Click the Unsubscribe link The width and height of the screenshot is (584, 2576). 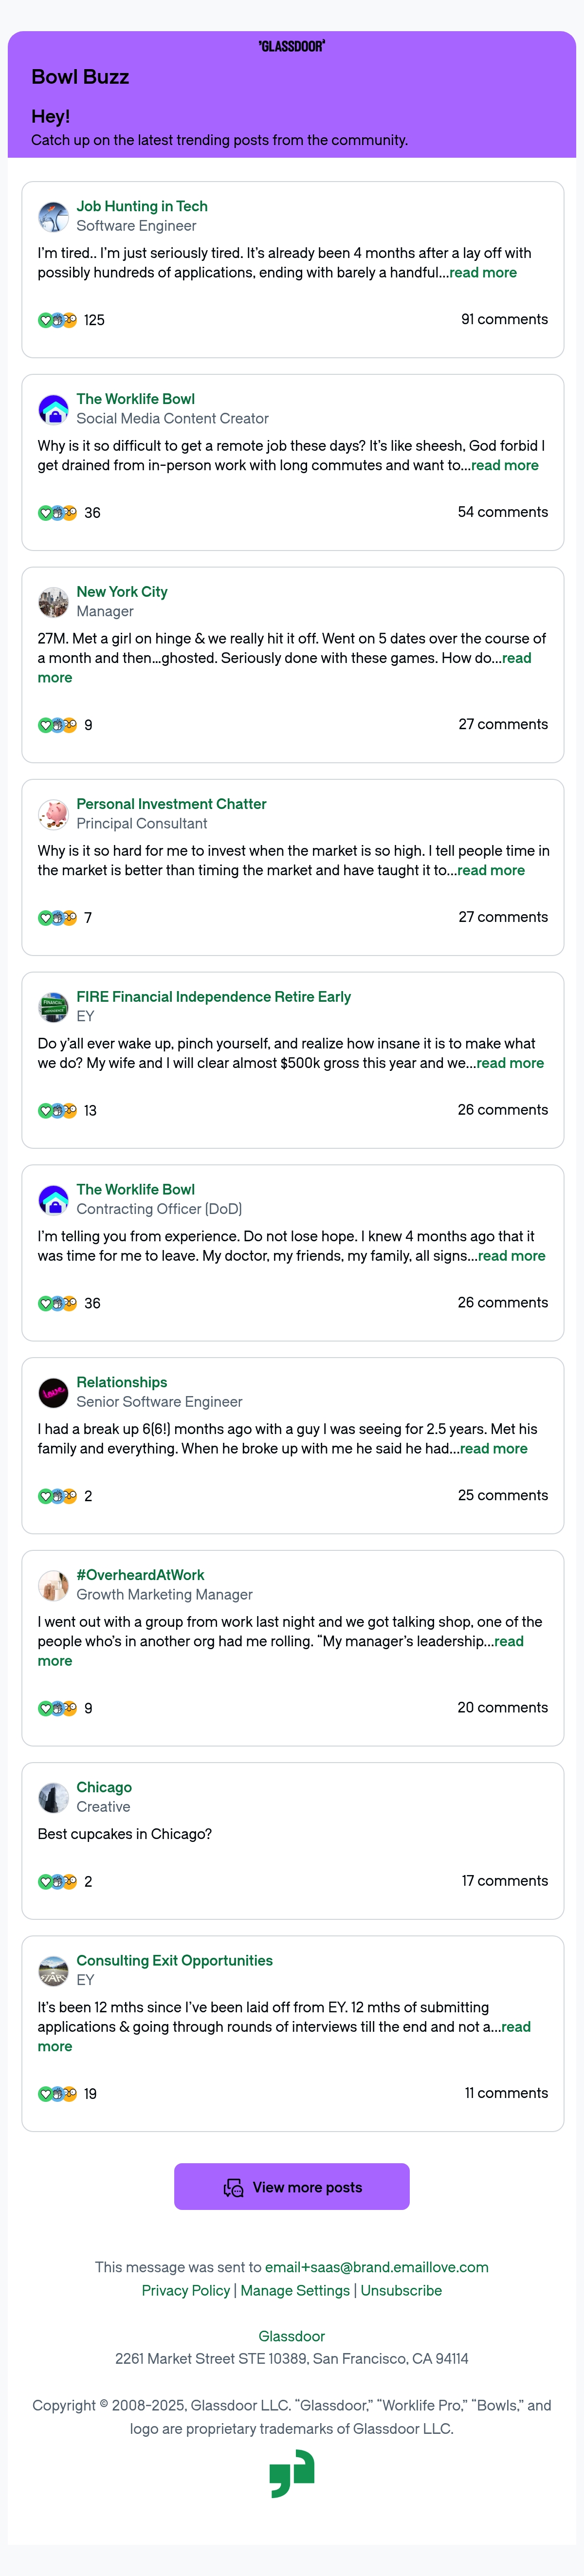(x=401, y=2290)
